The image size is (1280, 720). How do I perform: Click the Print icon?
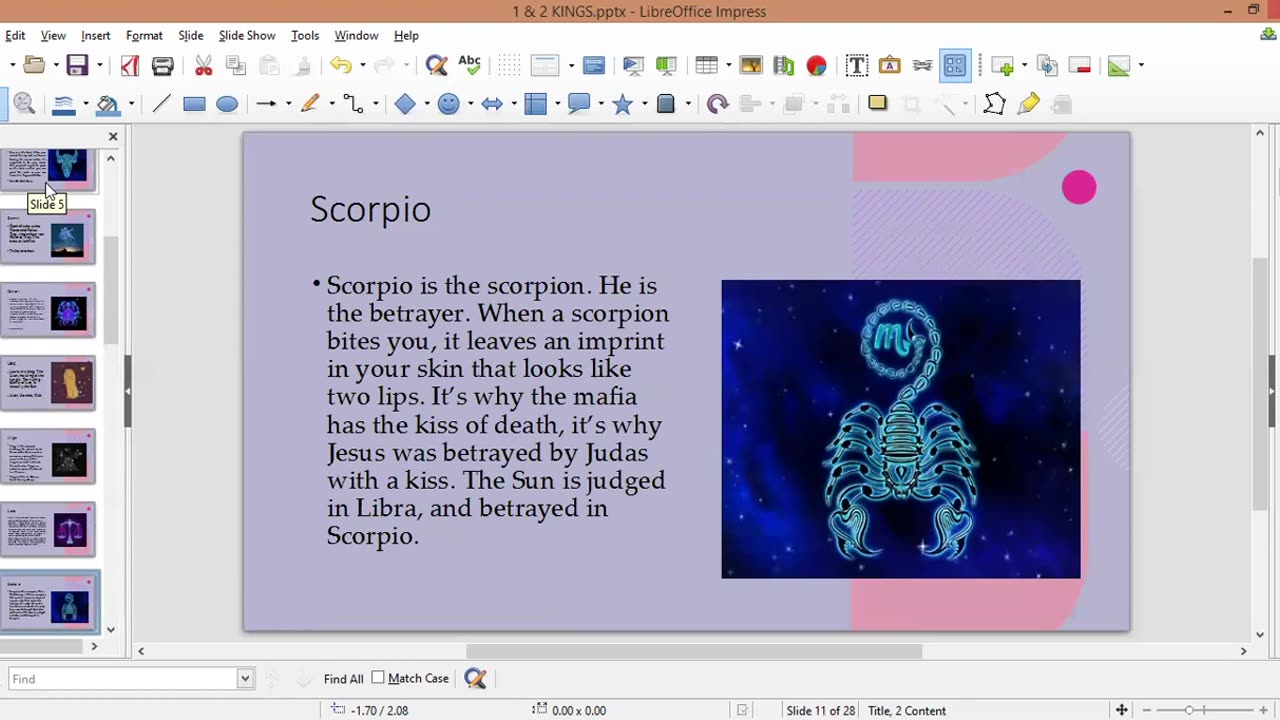pyautogui.click(x=162, y=66)
